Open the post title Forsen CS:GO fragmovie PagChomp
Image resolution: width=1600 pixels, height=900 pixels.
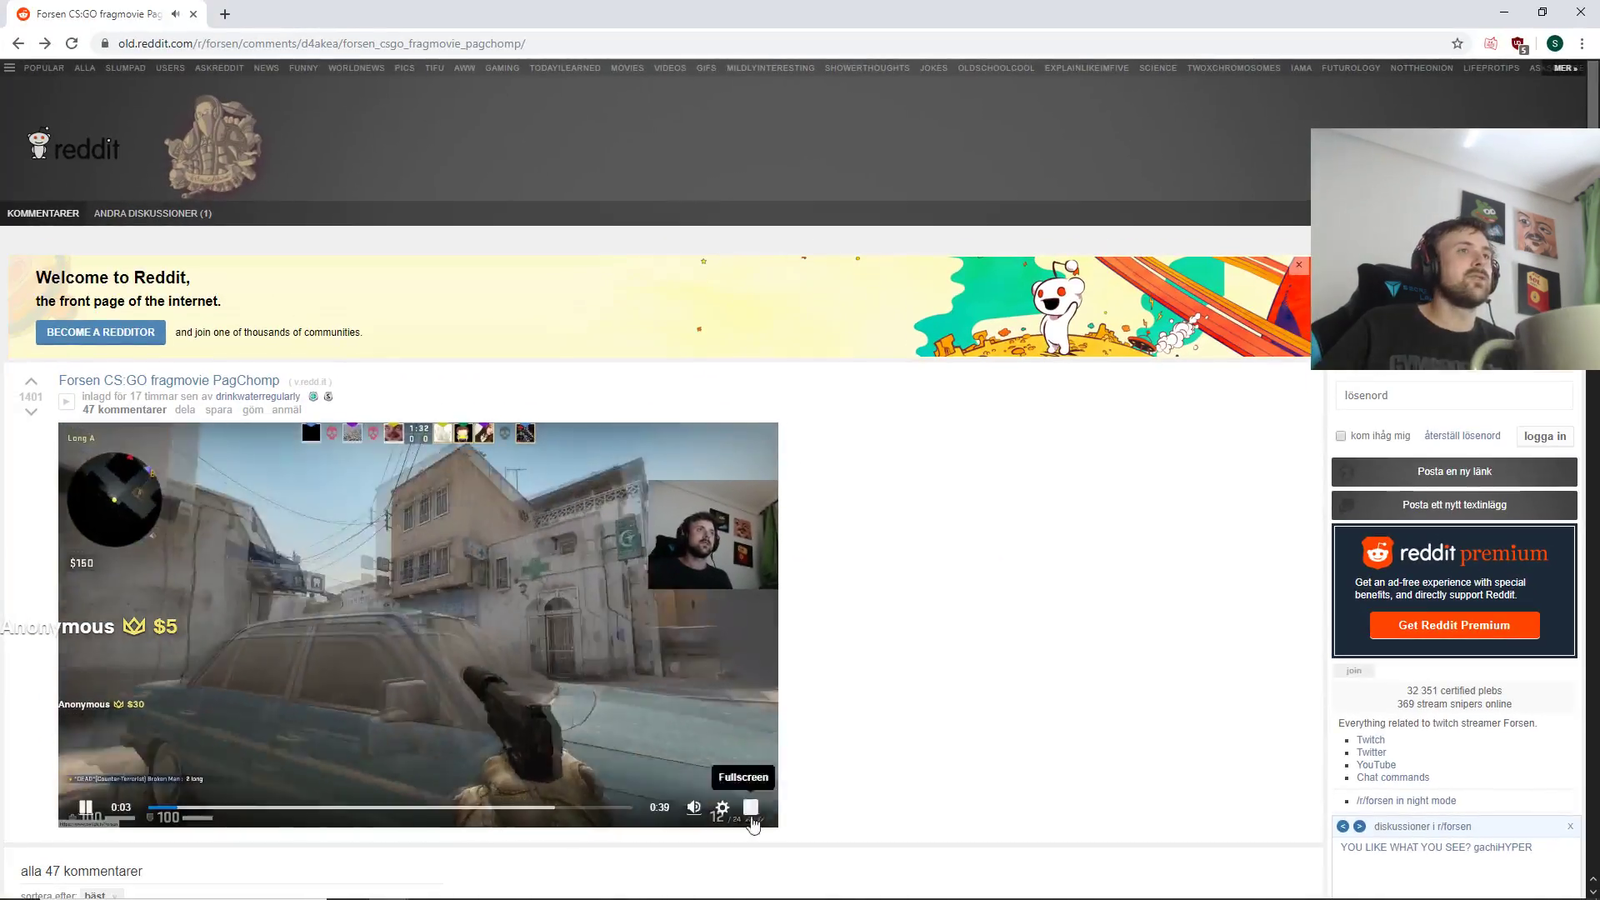(169, 380)
